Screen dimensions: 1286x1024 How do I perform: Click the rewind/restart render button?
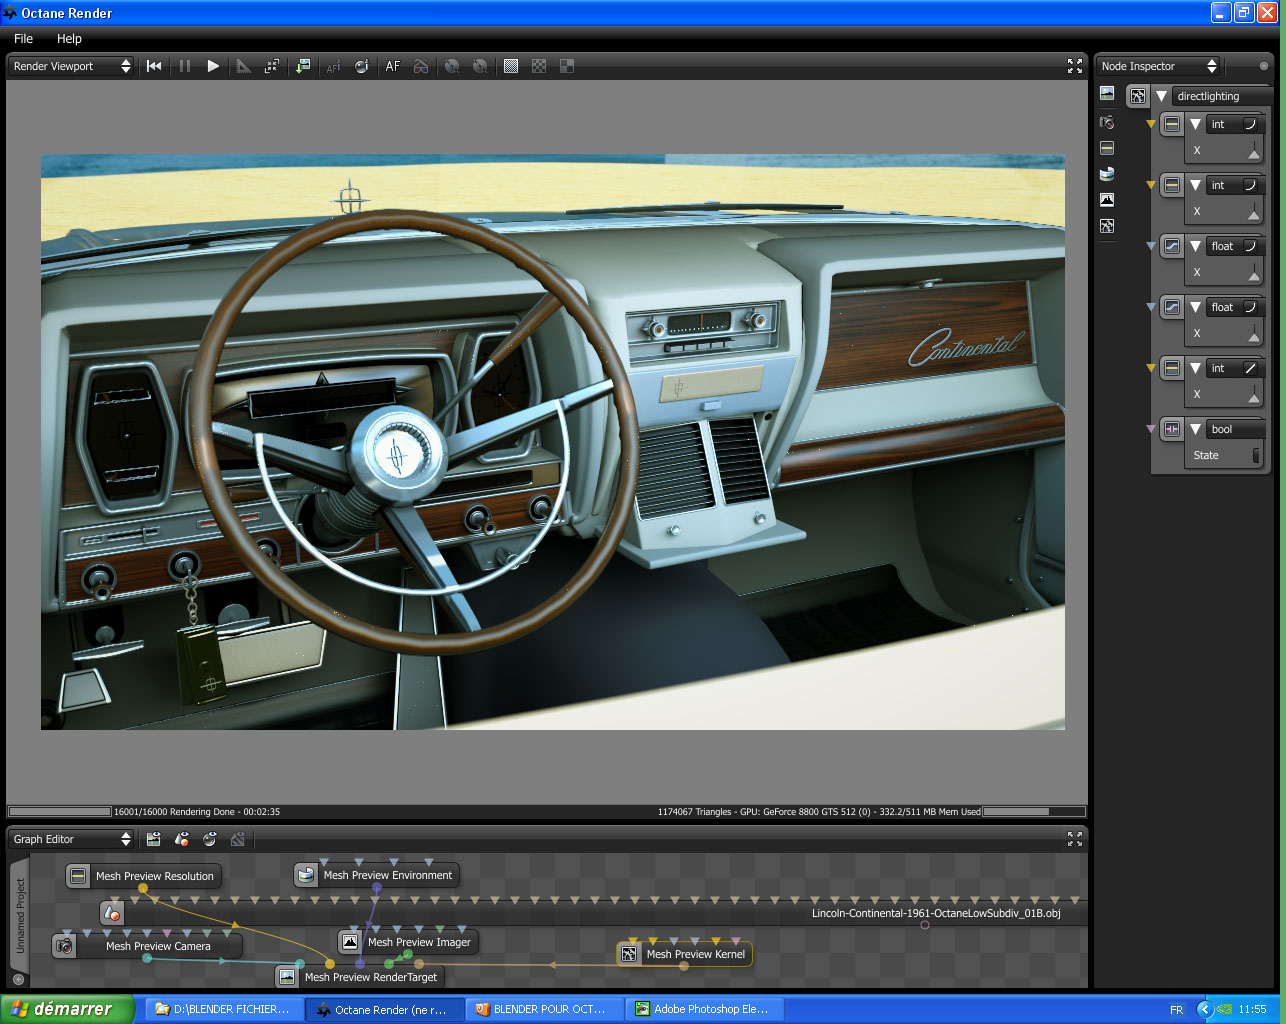click(154, 66)
